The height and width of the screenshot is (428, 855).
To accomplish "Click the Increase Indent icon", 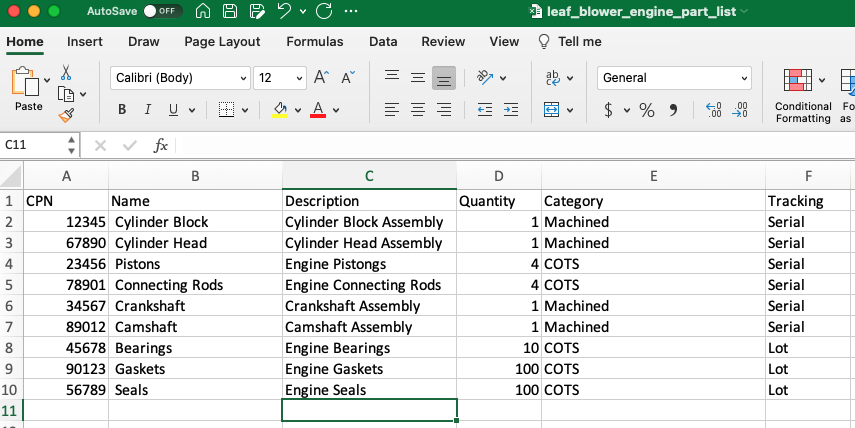I will point(508,110).
